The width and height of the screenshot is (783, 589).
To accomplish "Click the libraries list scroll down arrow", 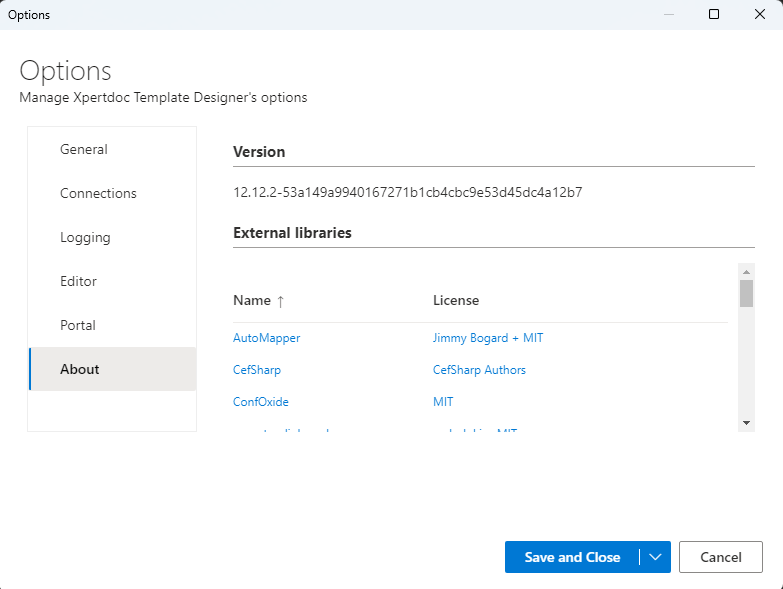I will (x=747, y=423).
